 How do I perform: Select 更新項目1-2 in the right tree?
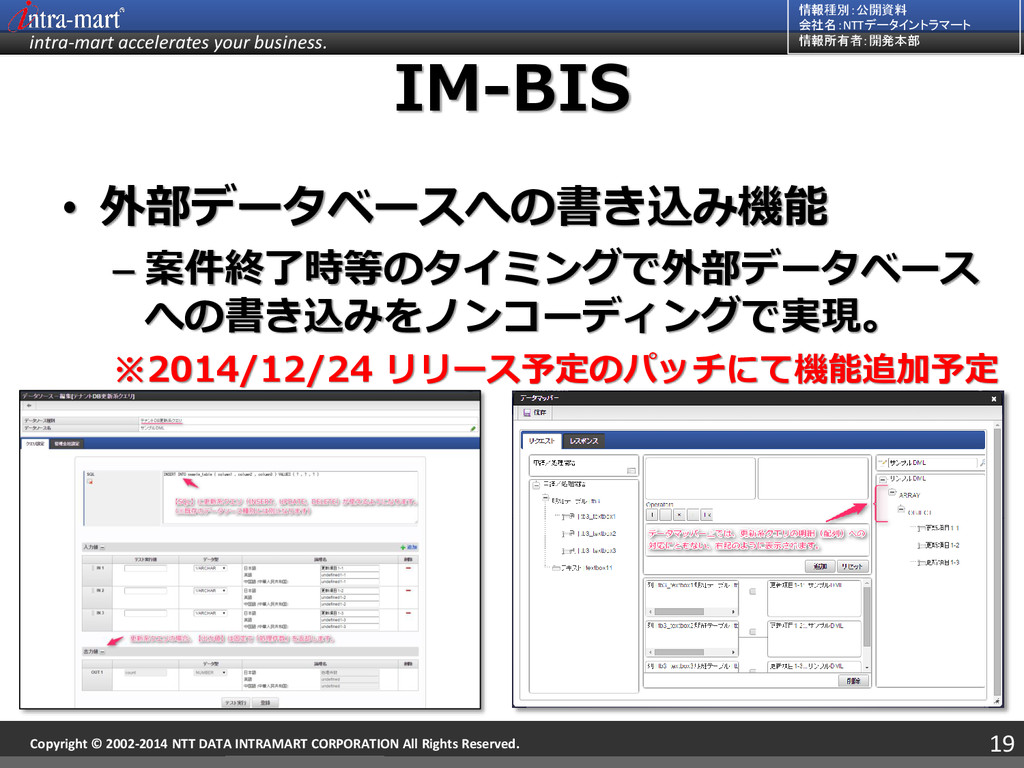click(x=937, y=545)
